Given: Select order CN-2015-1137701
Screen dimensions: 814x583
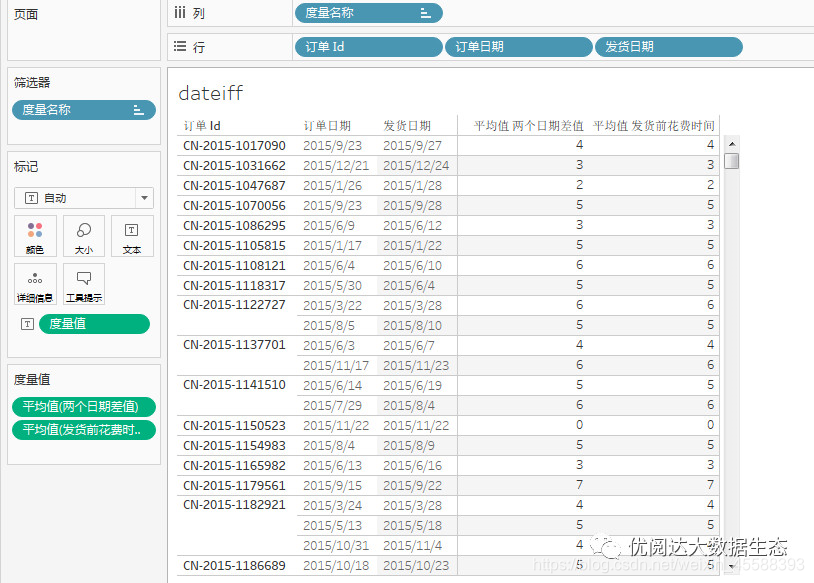Looking at the screenshot, I should click(x=234, y=345).
